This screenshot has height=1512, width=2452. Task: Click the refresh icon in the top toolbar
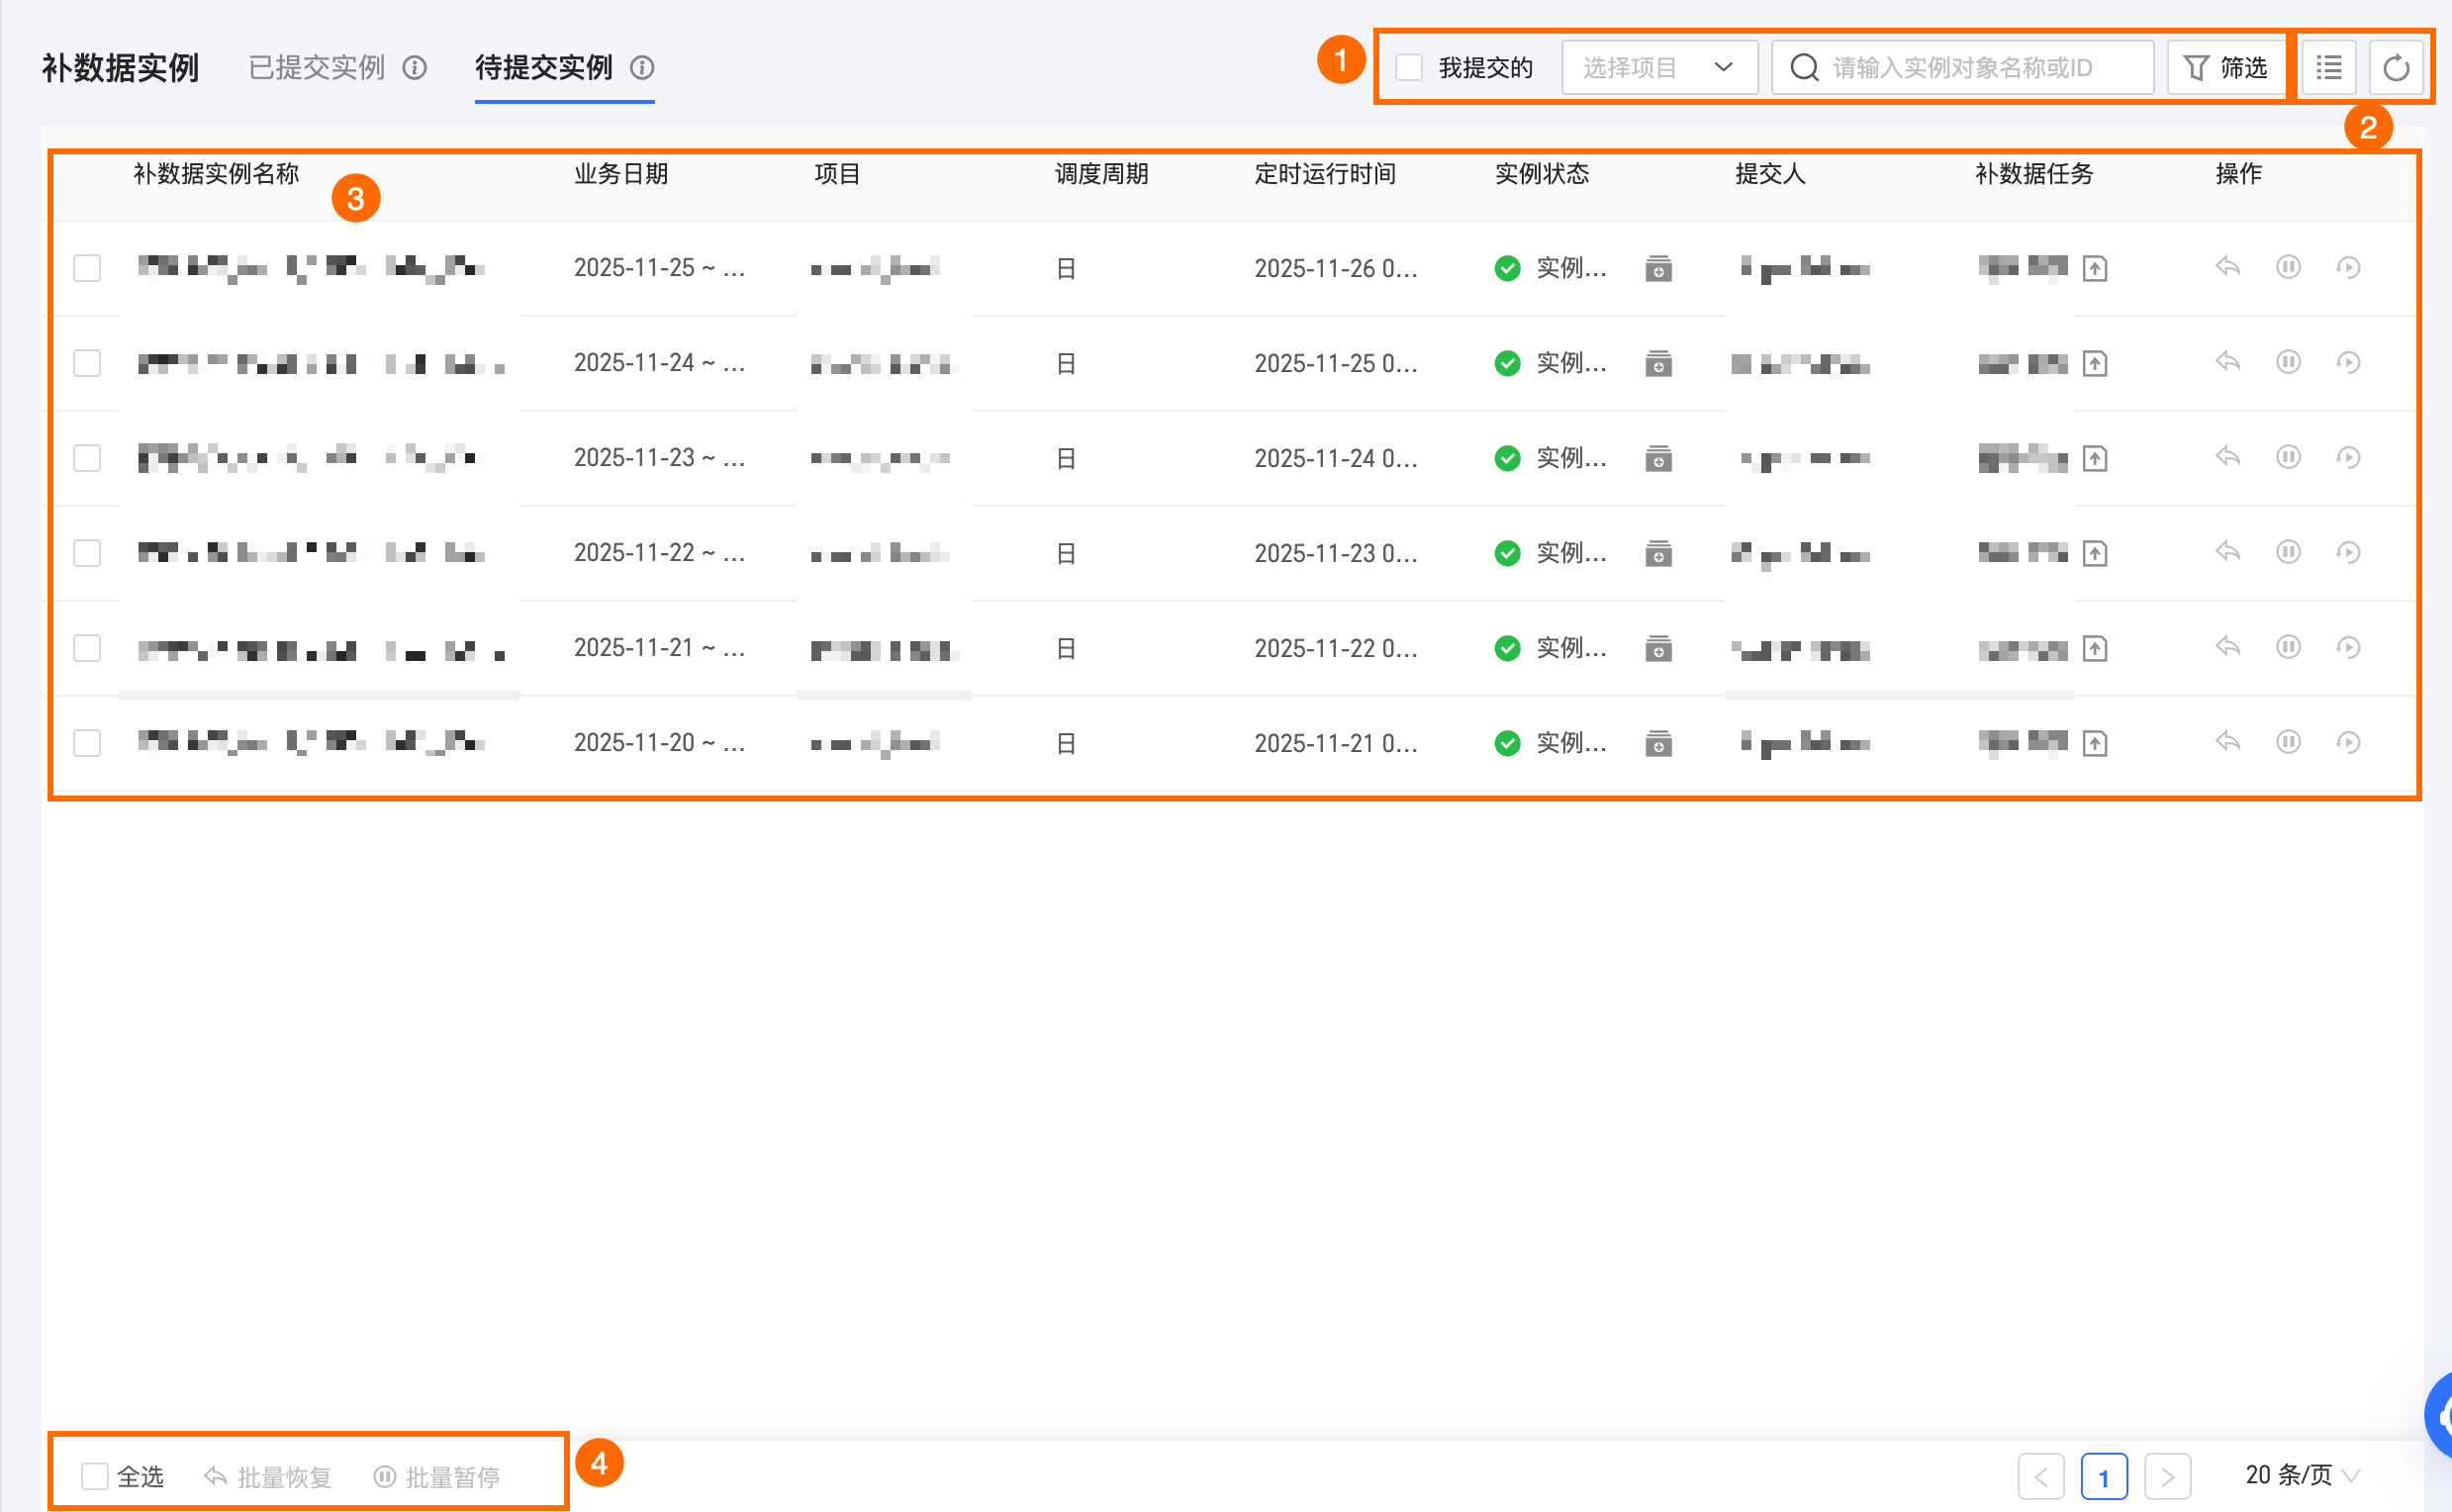pyautogui.click(x=2395, y=68)
